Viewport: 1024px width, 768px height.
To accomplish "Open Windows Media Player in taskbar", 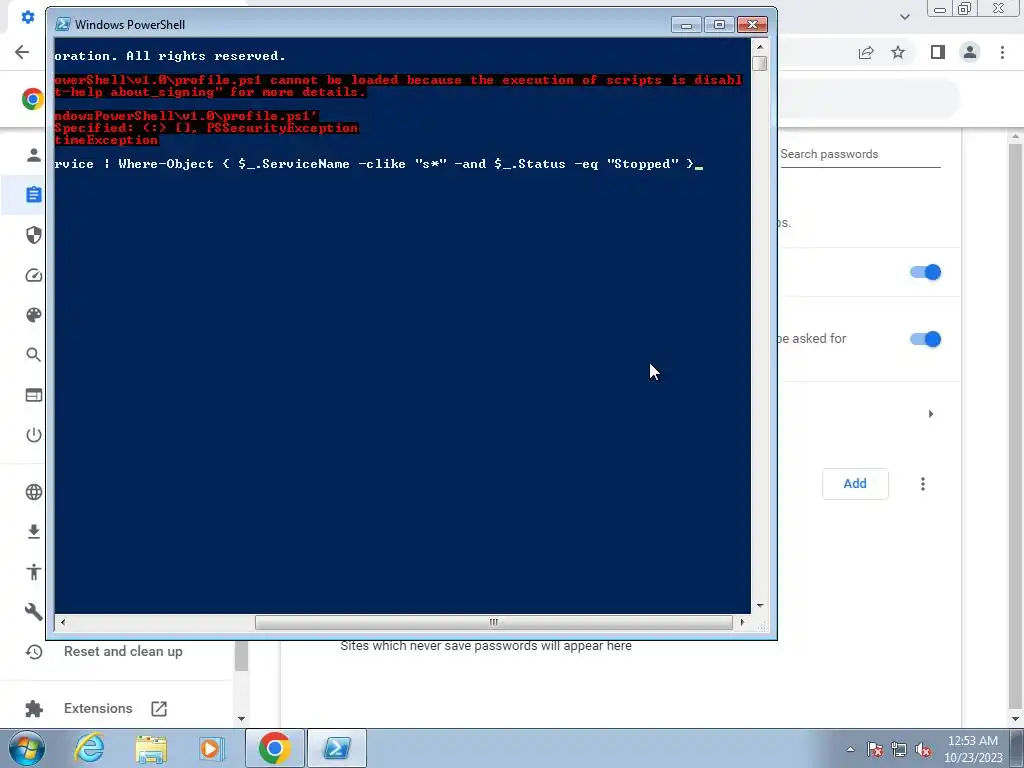I will 210,748.
